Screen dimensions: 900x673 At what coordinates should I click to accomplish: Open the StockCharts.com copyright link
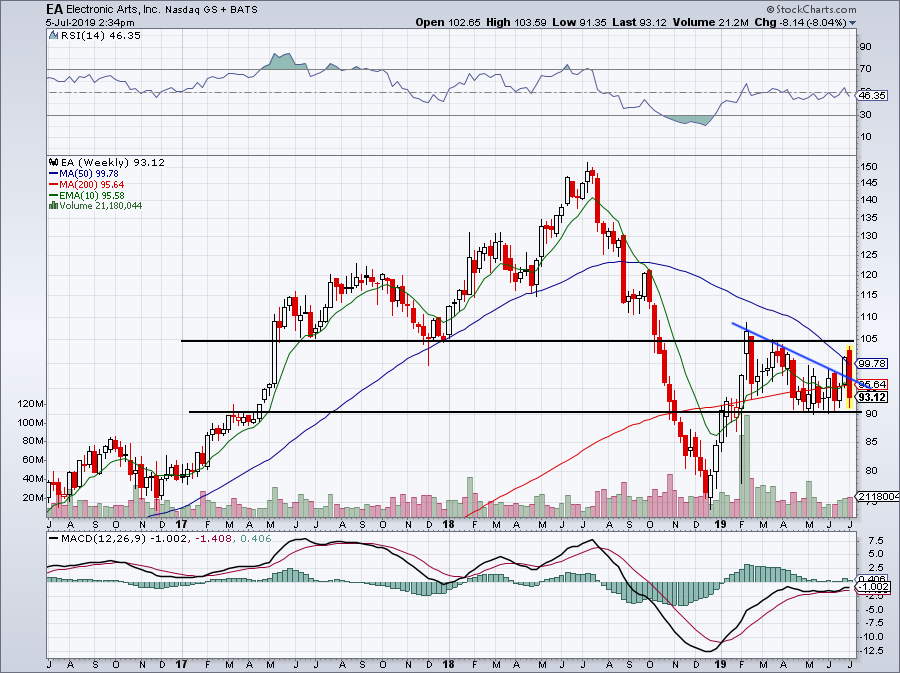(x=811, y=9)
